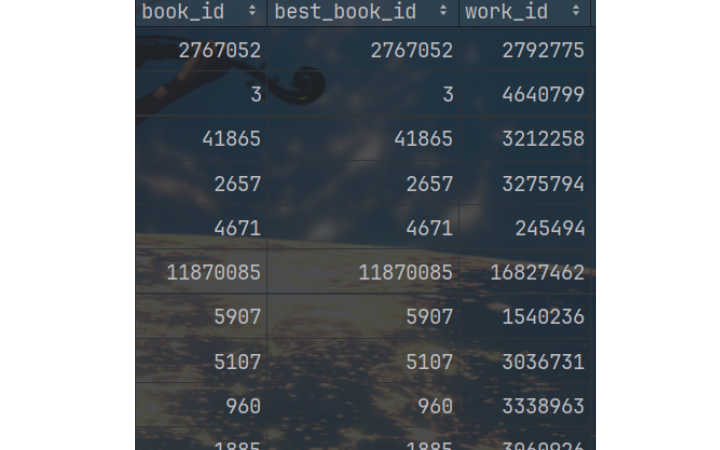Click work_id cell showing 245494
This screenshot has height=450, width=720.
pos(549,228)
